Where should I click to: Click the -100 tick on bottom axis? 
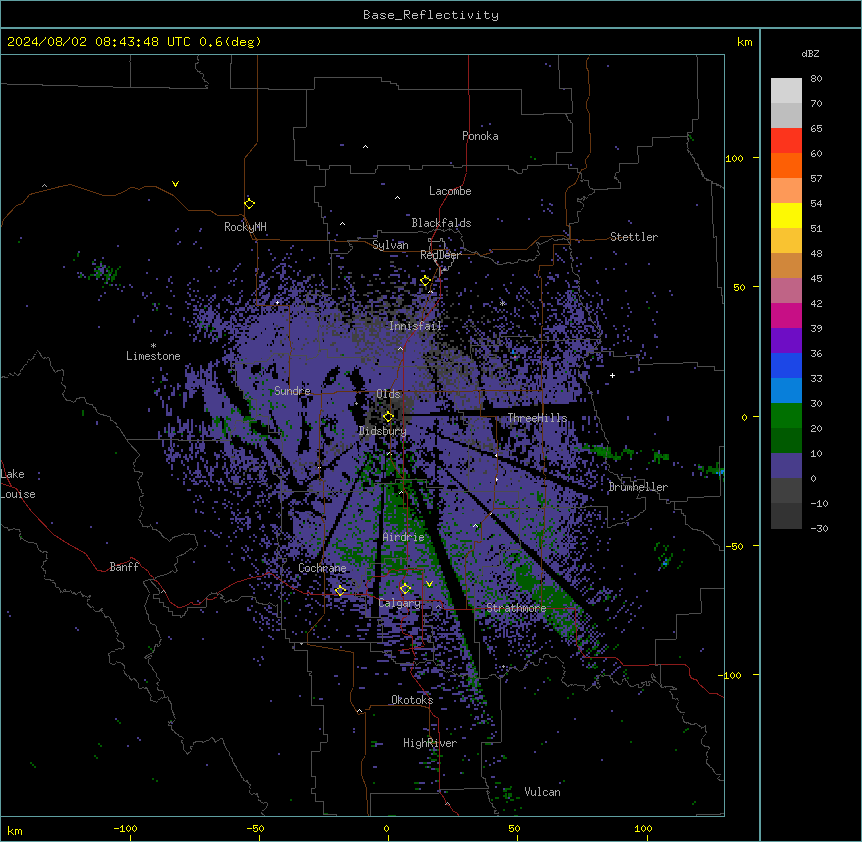pos(125,828)
